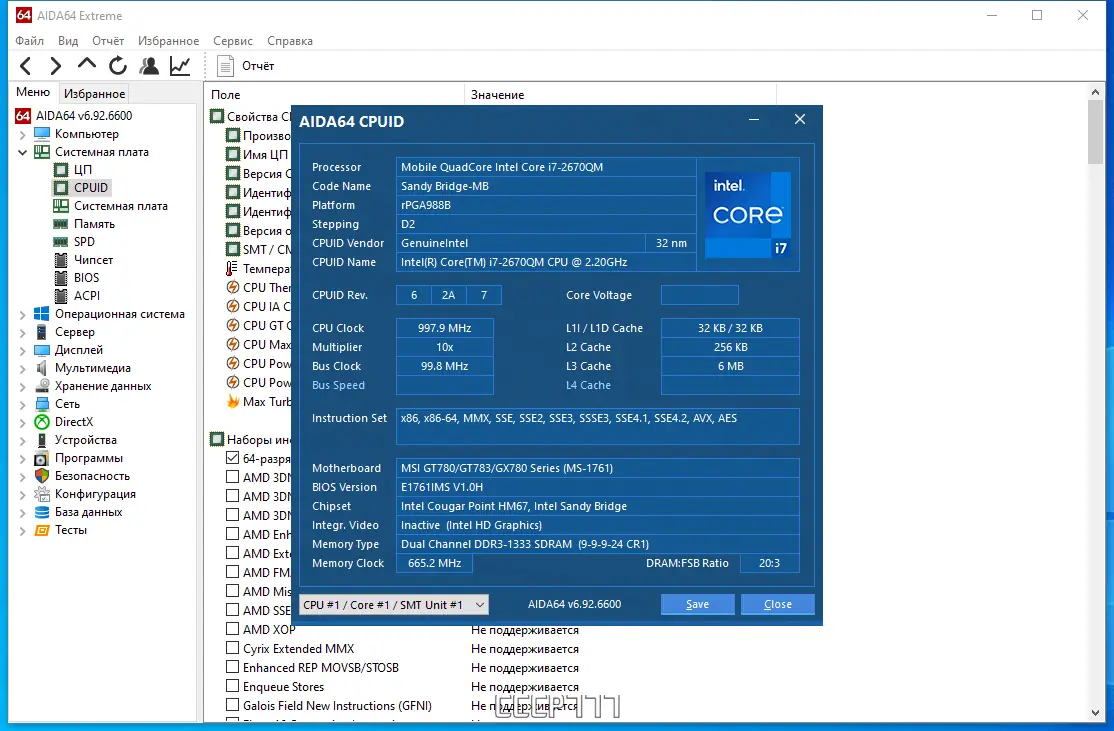Image resolution: width=1114 pixels, height=731 pixels.
Task: Go back with the left arrow toolbar icon
Action: tap(26, 66)
